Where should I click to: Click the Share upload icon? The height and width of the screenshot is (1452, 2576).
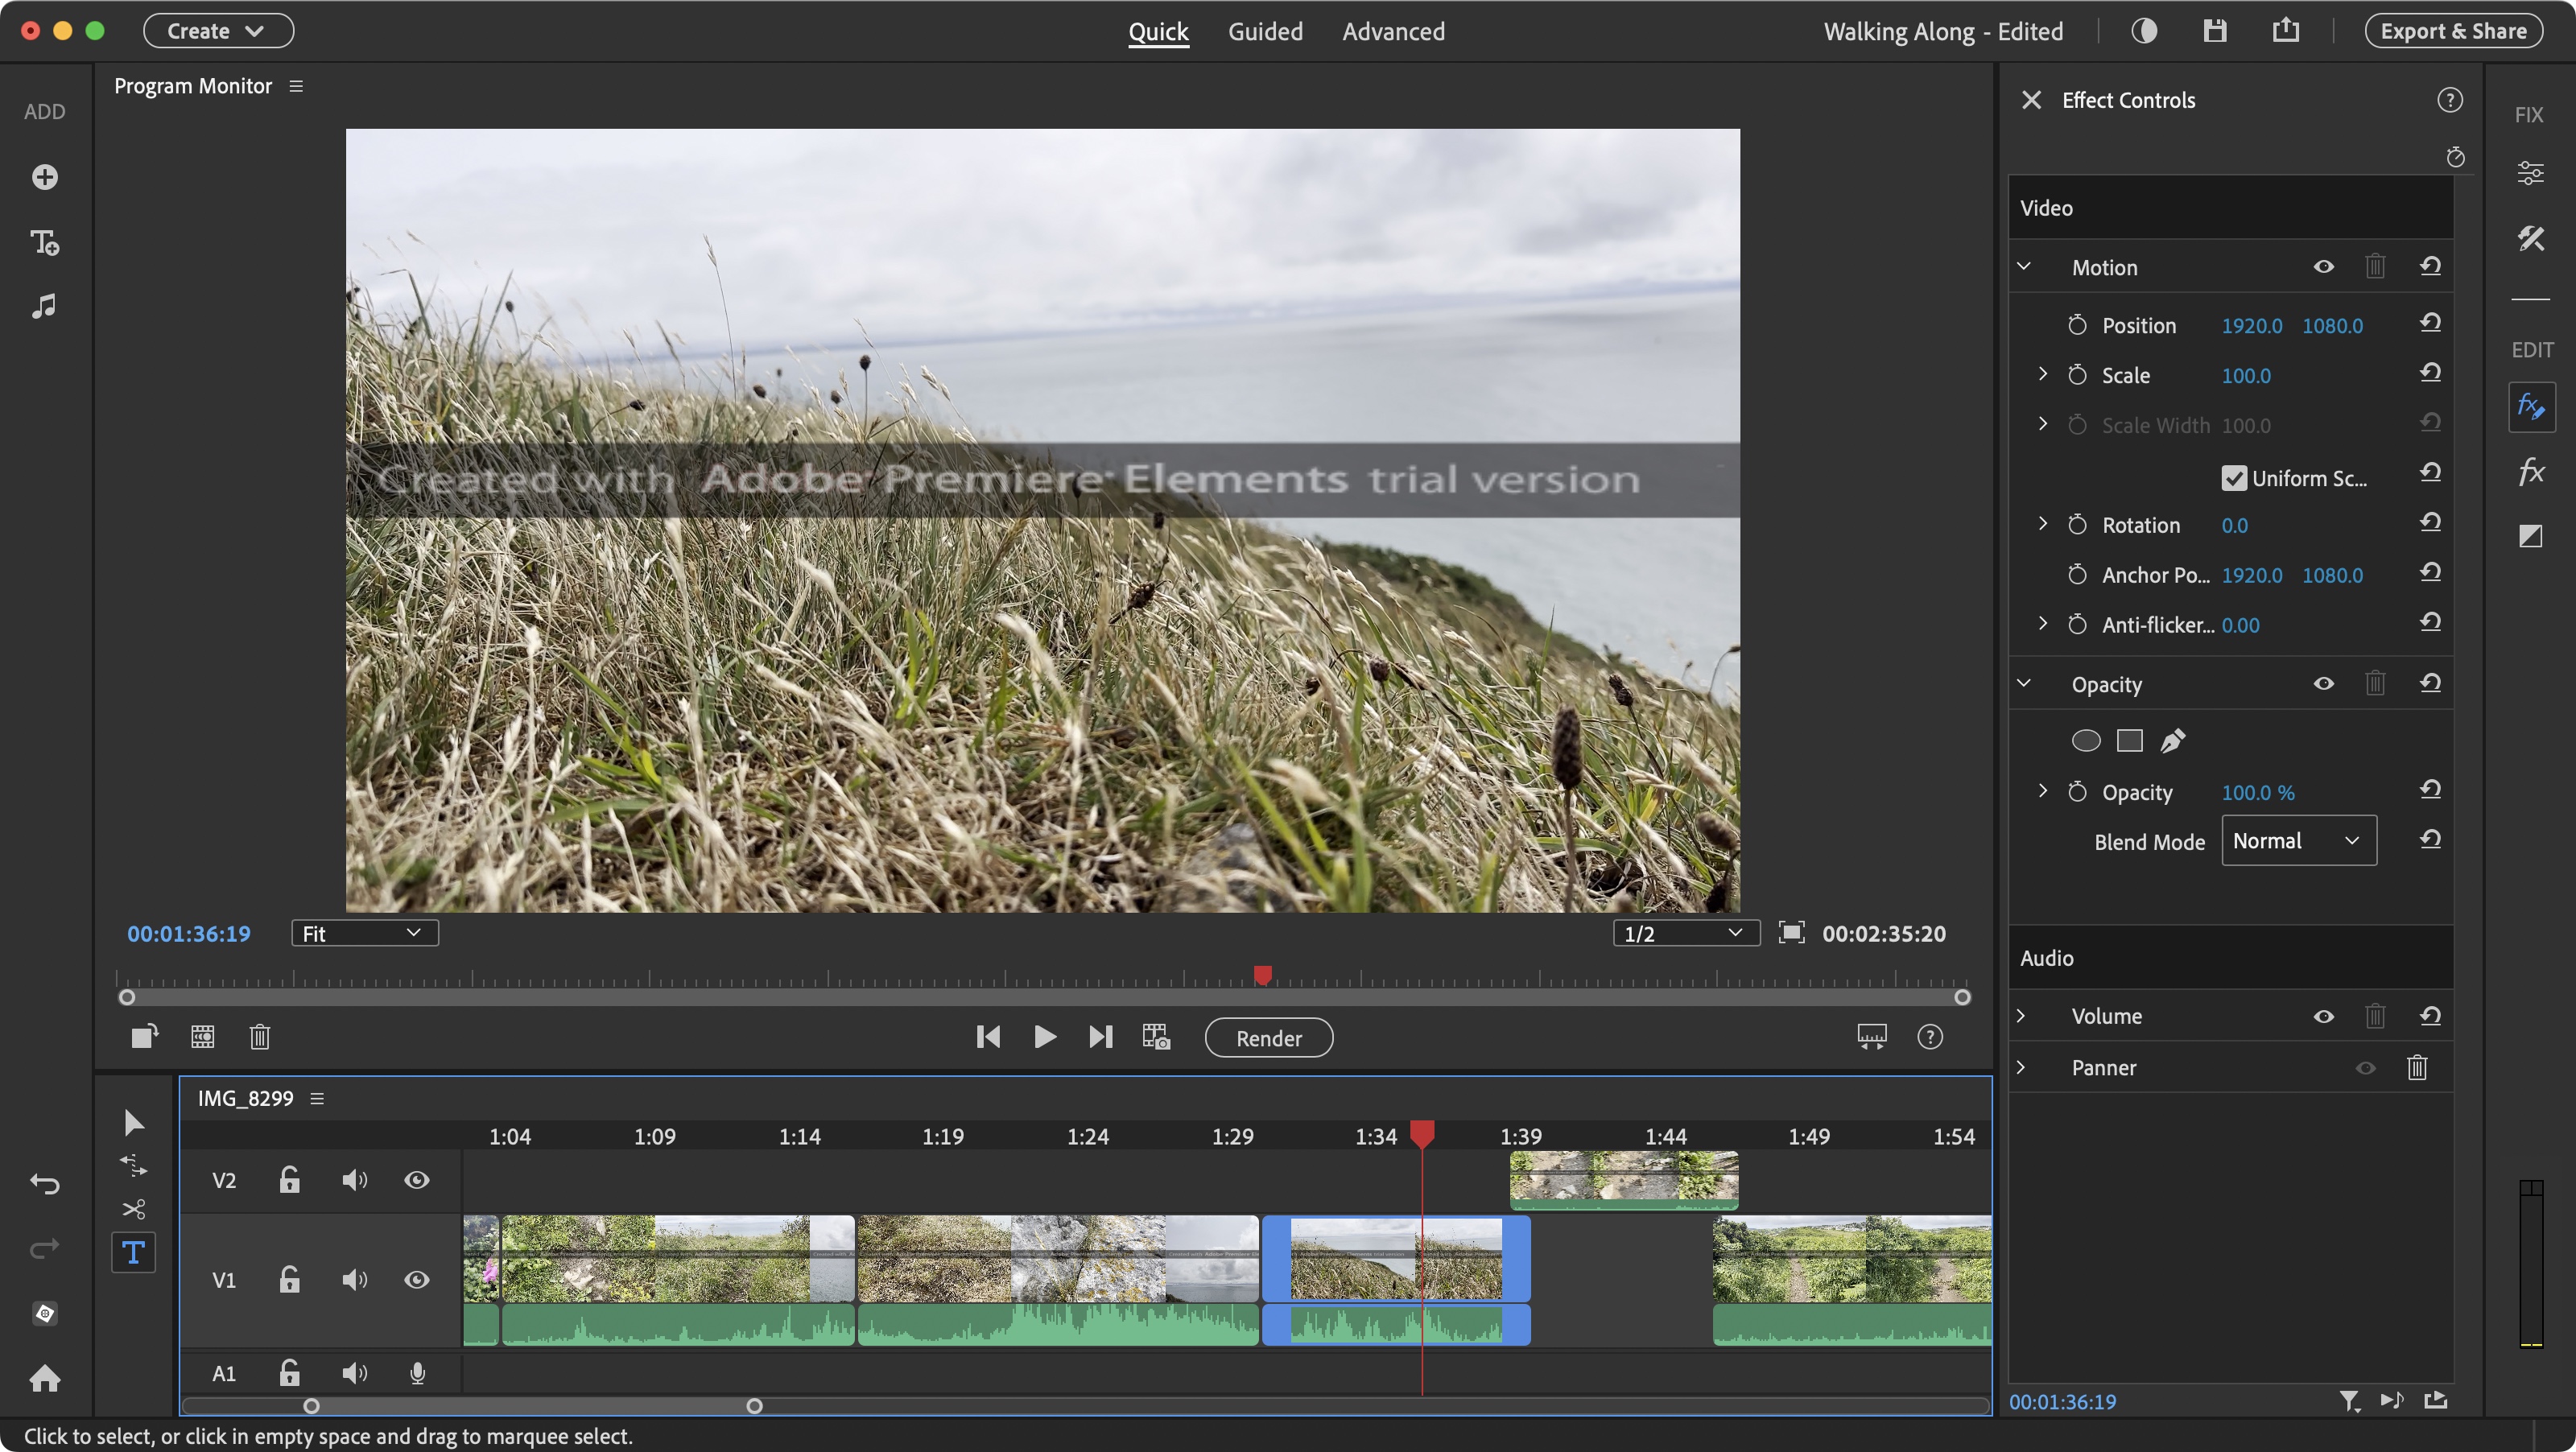click(2286, 31)
